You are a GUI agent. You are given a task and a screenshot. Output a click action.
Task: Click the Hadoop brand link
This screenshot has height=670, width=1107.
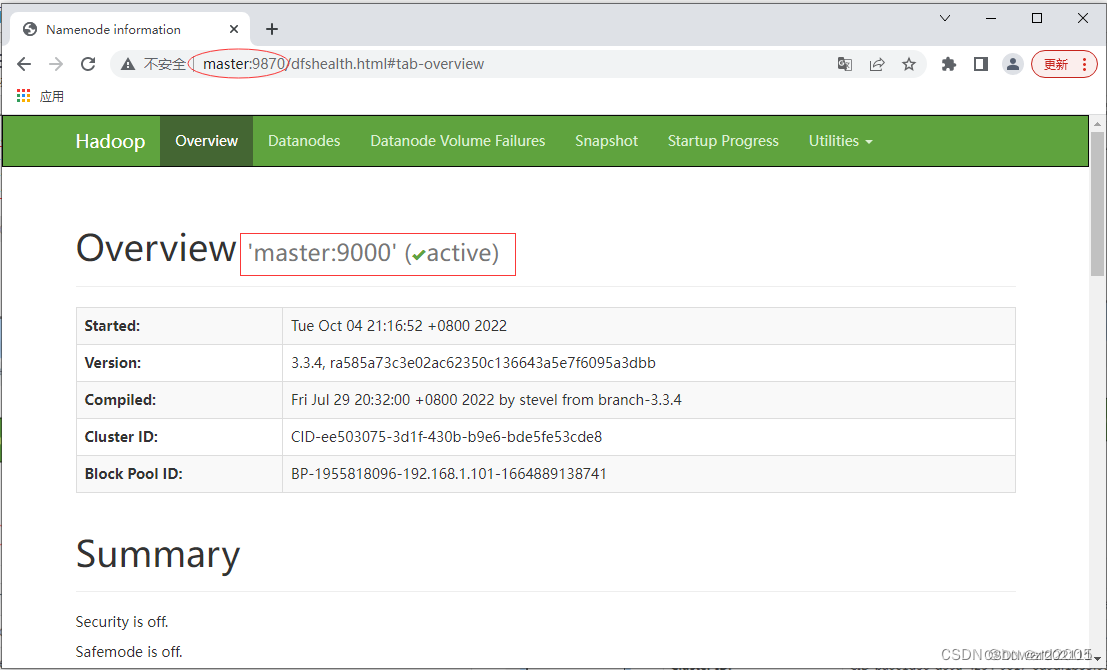pos(110,141)
